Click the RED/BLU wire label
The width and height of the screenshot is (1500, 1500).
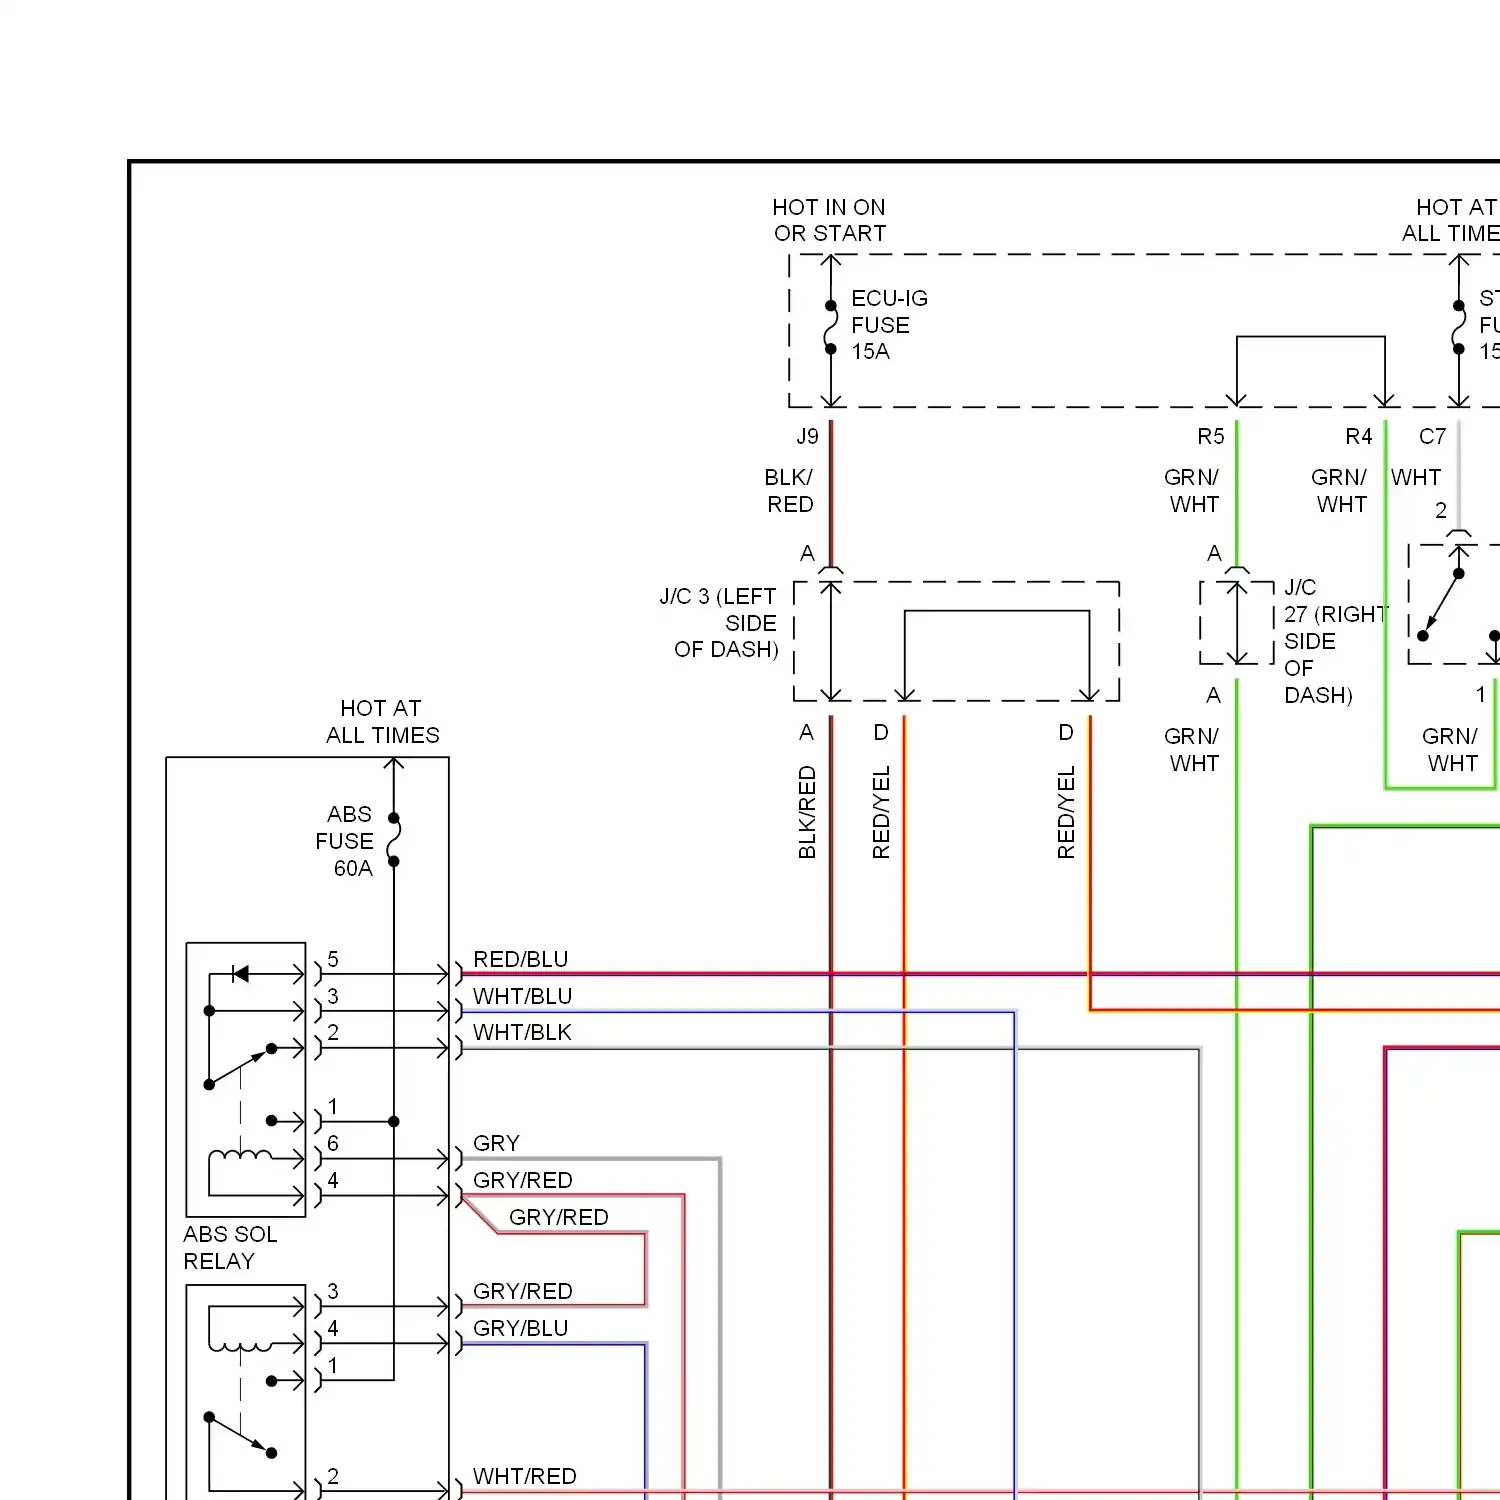click(520, 959)
